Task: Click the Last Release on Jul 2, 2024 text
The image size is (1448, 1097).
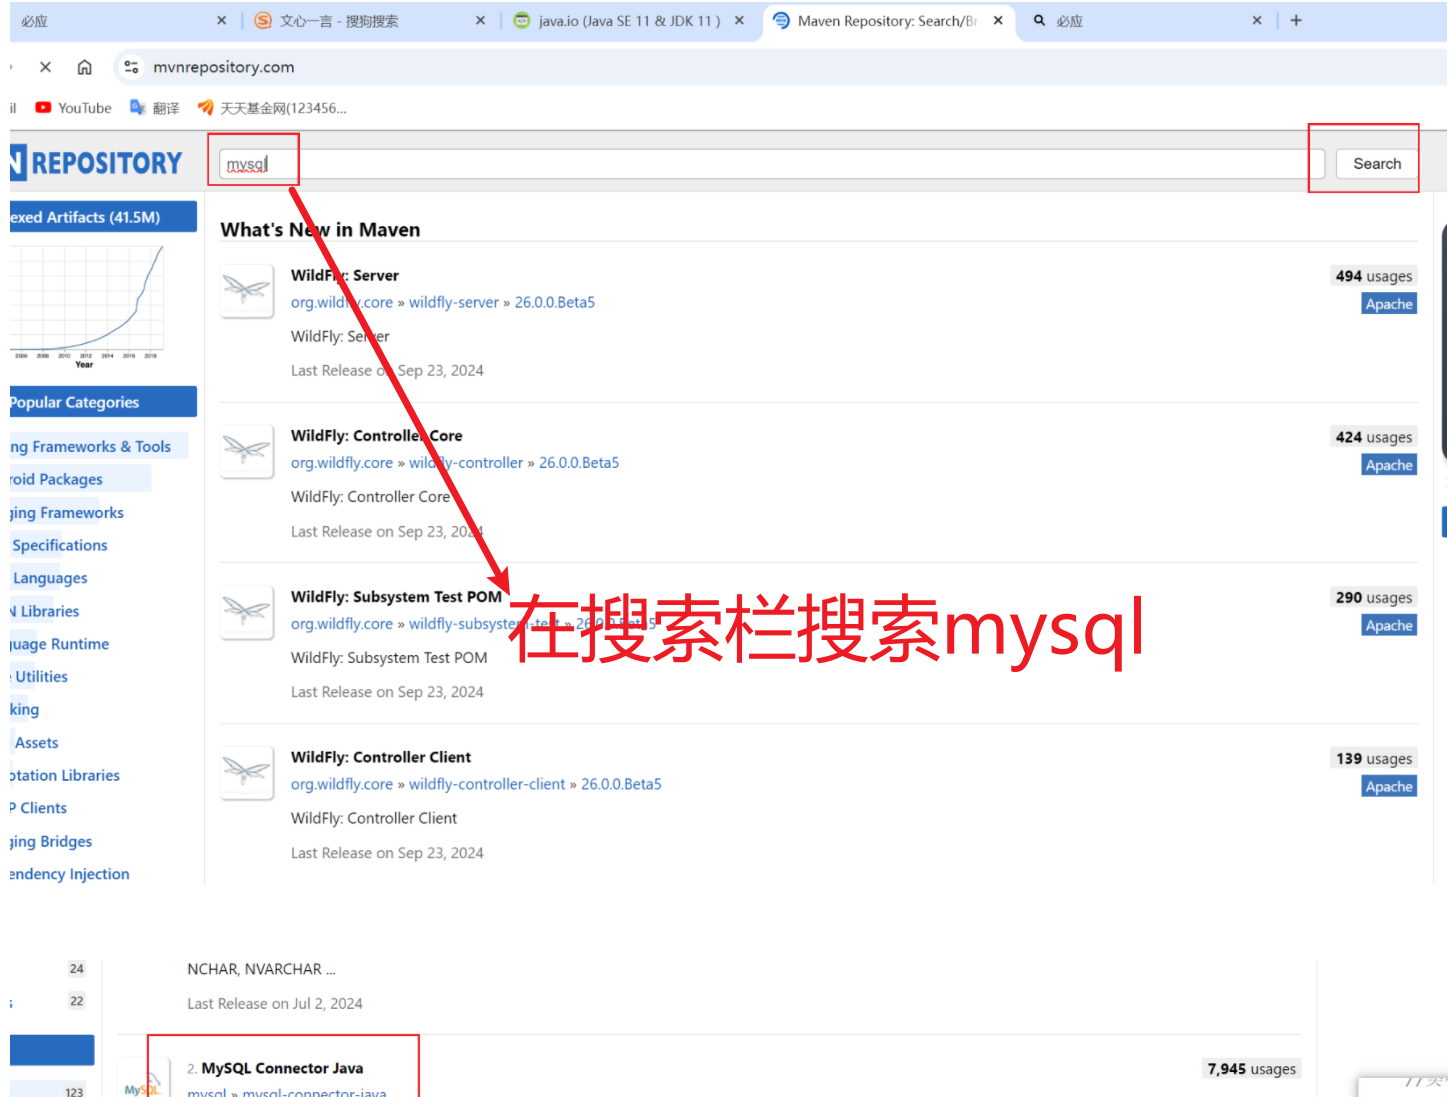Action: [x=275, y=1004]
